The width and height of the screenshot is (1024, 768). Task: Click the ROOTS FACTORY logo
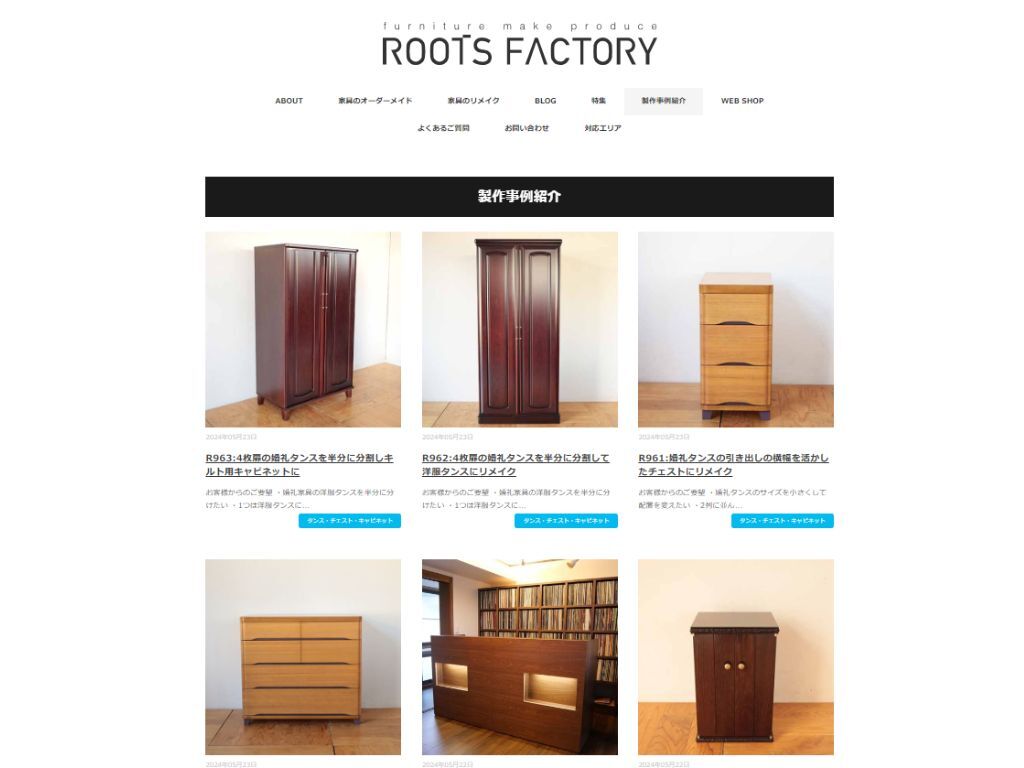click(x=519, y=44)
